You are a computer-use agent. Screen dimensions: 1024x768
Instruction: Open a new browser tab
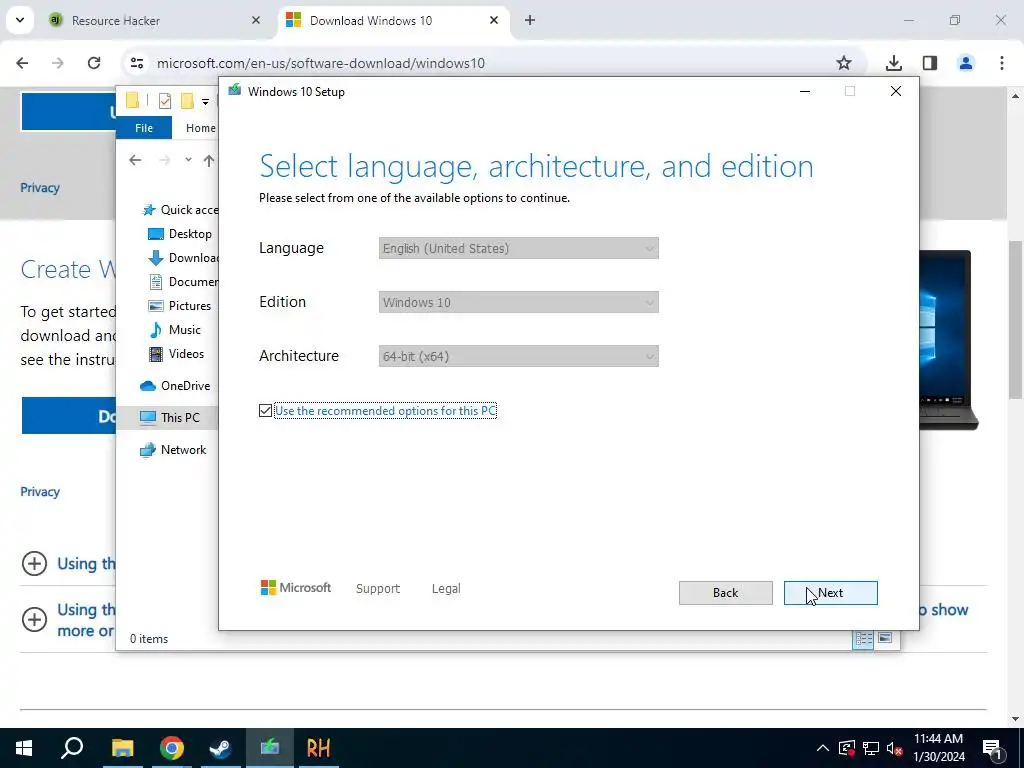point(530,21)
